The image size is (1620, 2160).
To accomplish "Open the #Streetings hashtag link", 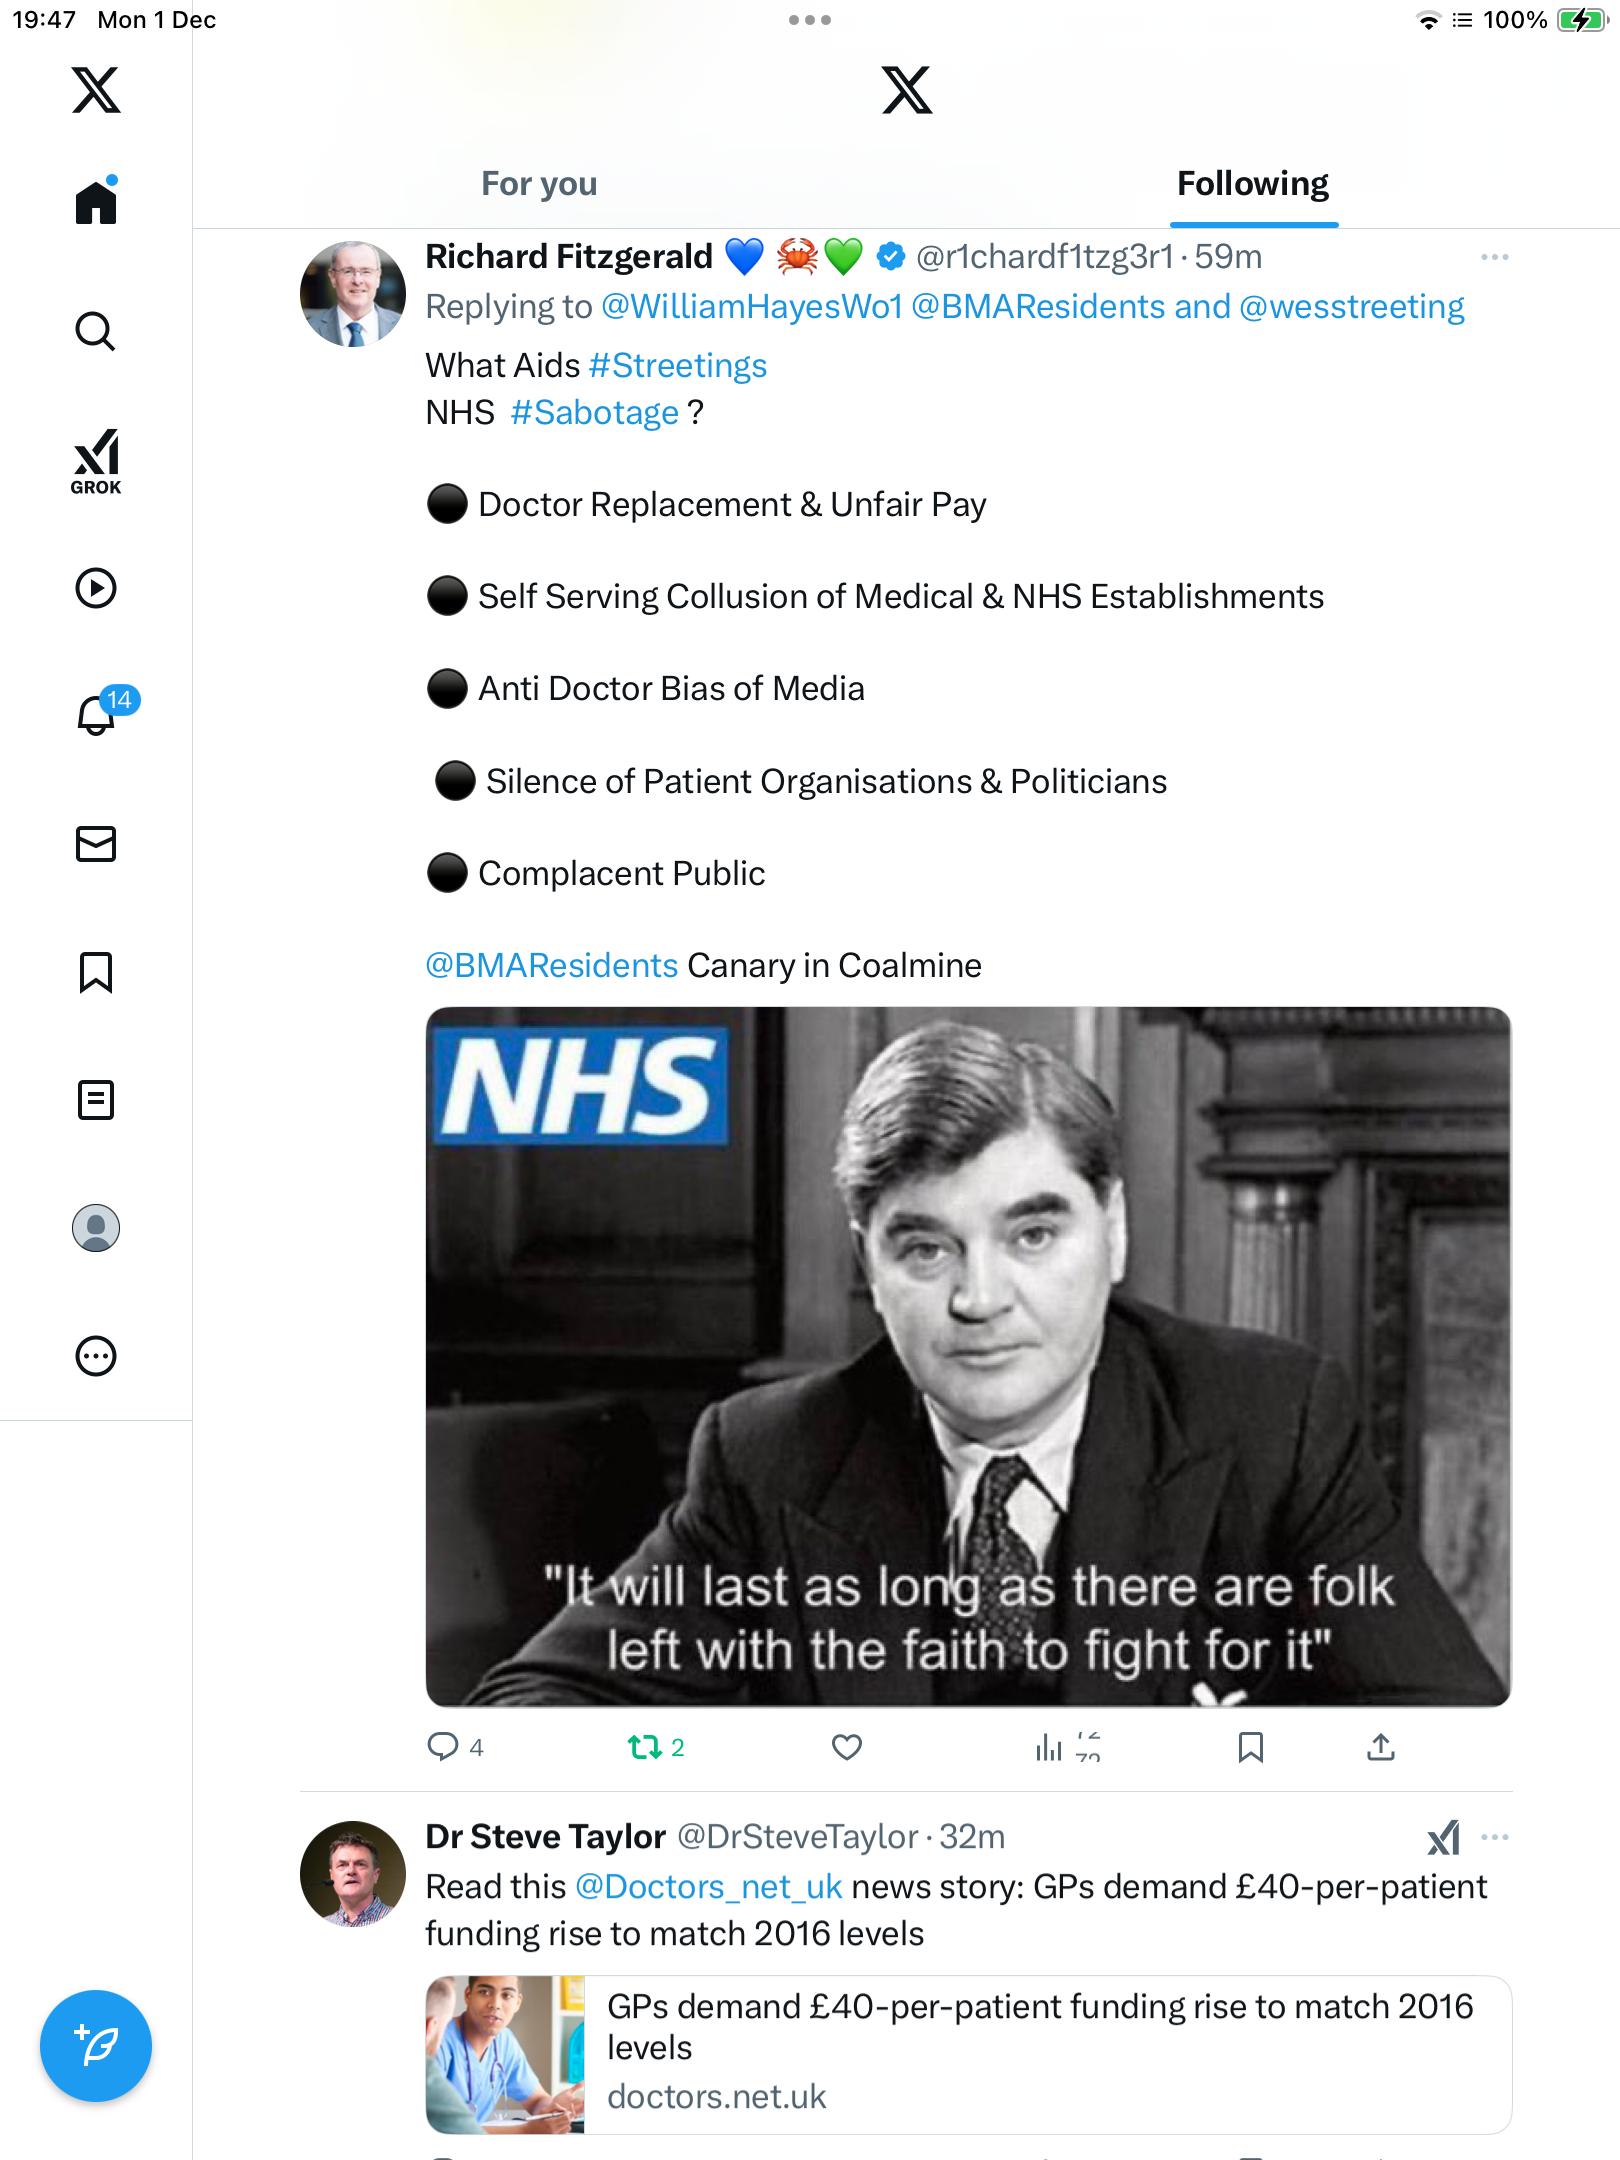I will (x=678, y=366).
